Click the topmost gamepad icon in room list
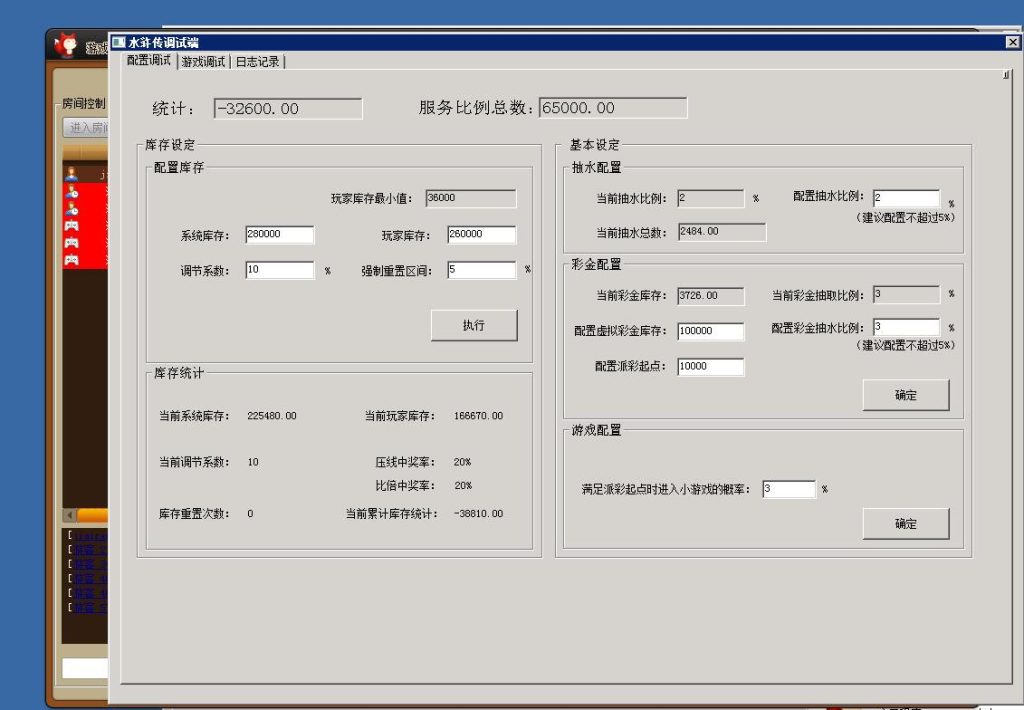This screenshot has width=1024, height=710. [72, 226]
